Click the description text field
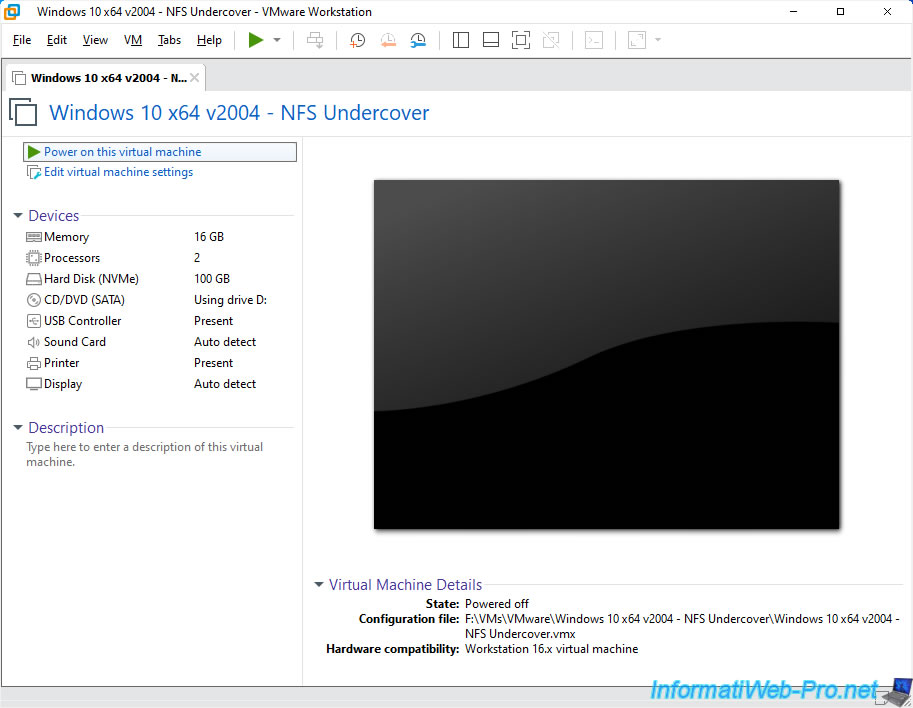 point(144,454)
